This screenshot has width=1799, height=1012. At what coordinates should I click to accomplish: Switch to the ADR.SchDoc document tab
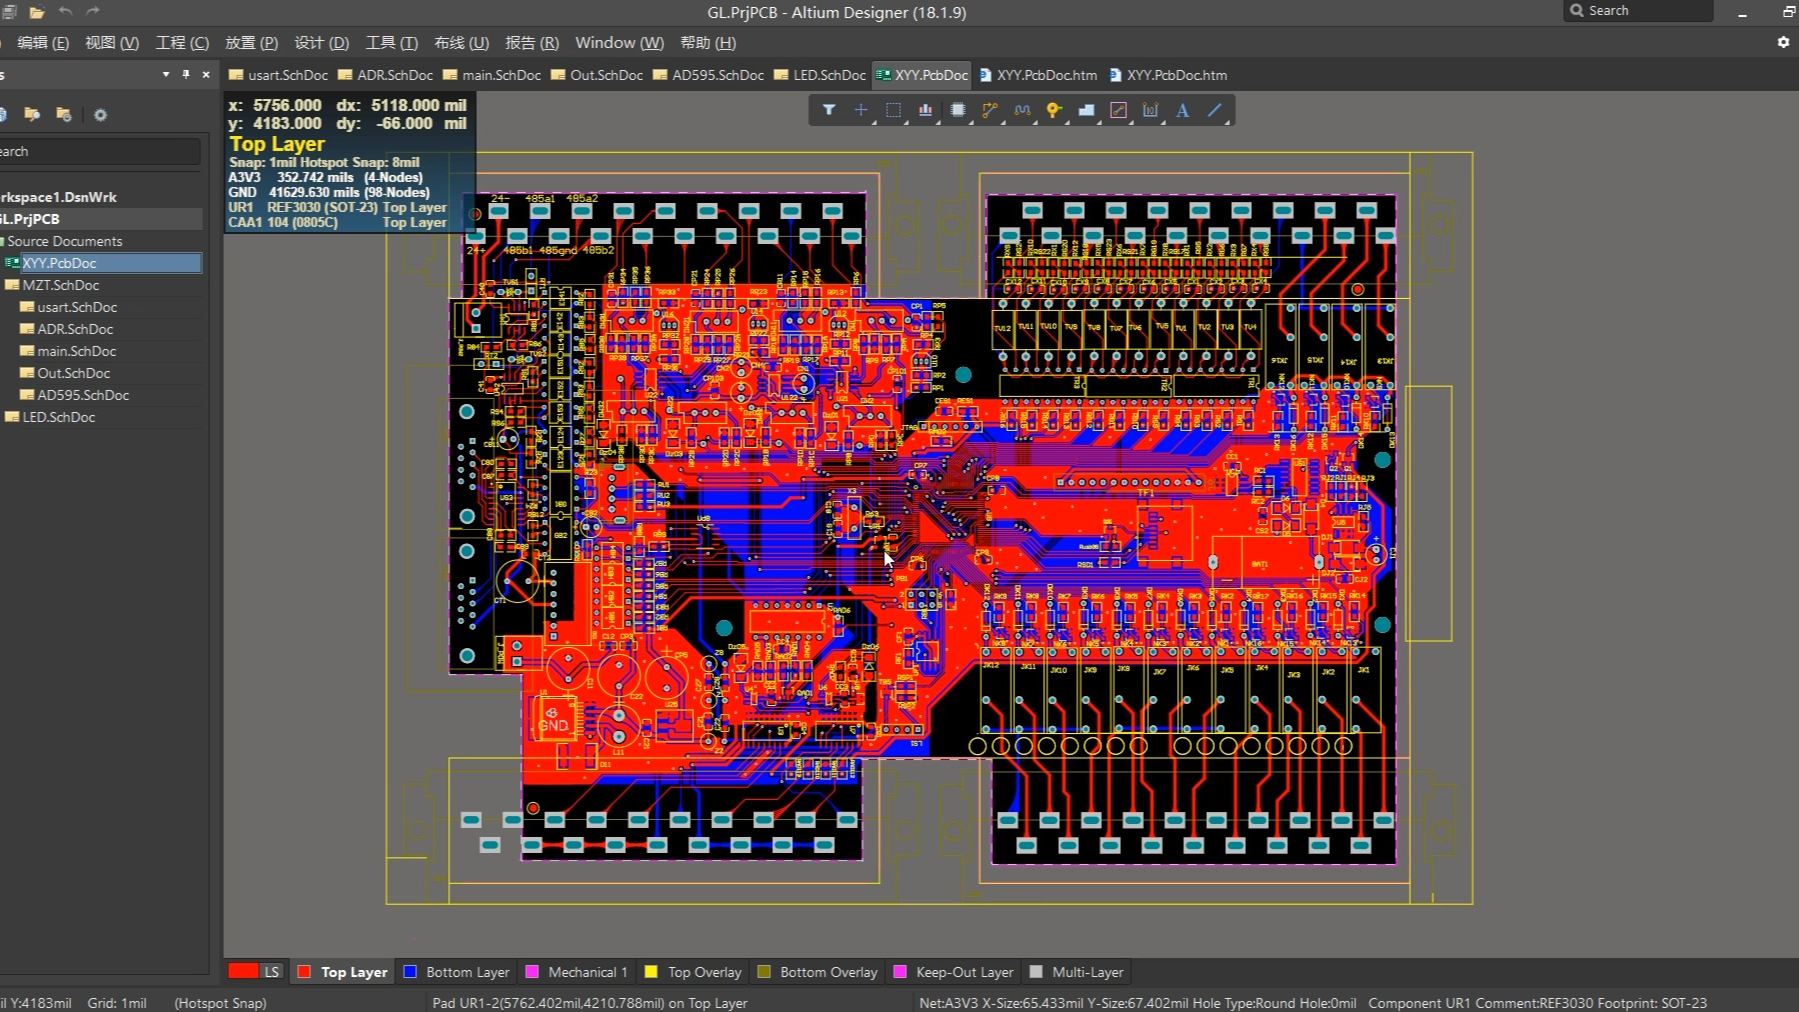pos(385,75)
